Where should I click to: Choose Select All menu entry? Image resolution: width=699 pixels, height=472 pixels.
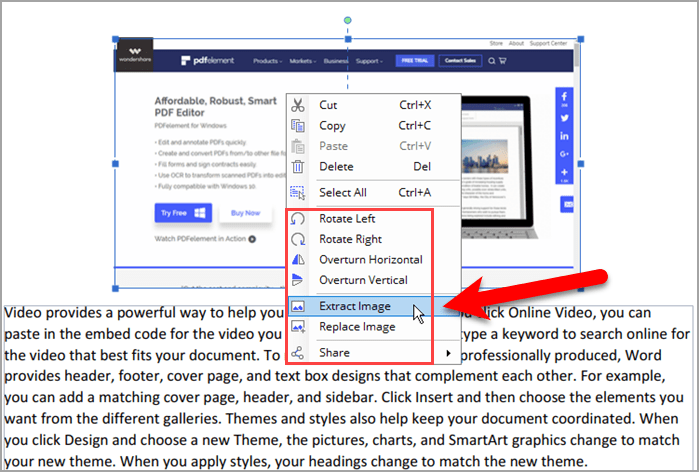coord(374,193)
